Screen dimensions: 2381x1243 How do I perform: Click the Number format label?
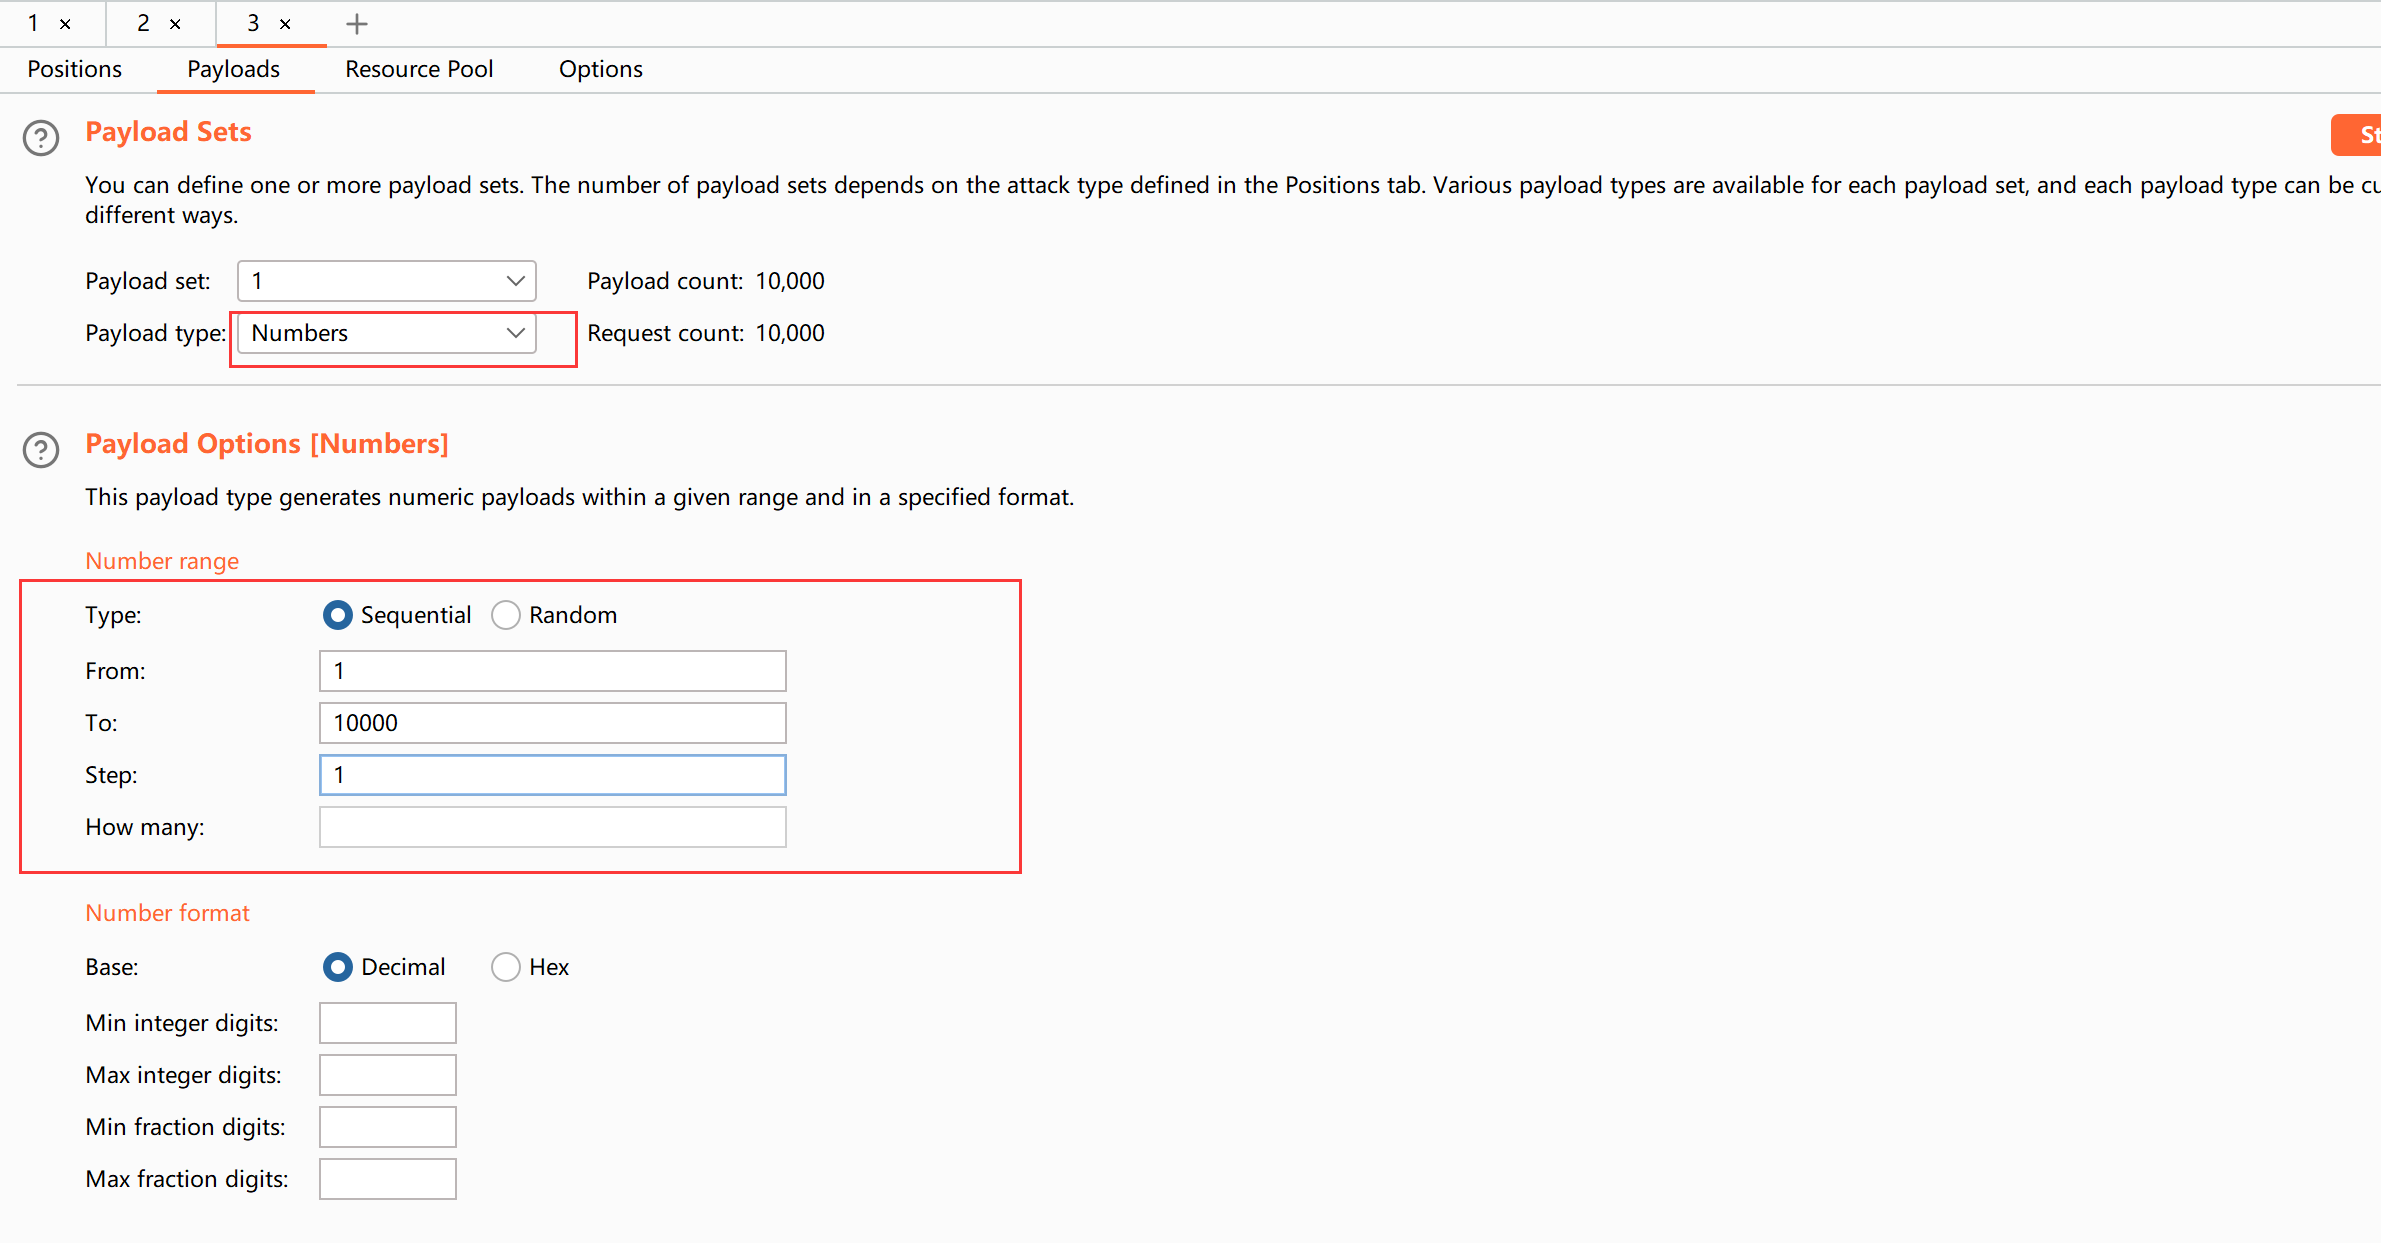(167, 913)
